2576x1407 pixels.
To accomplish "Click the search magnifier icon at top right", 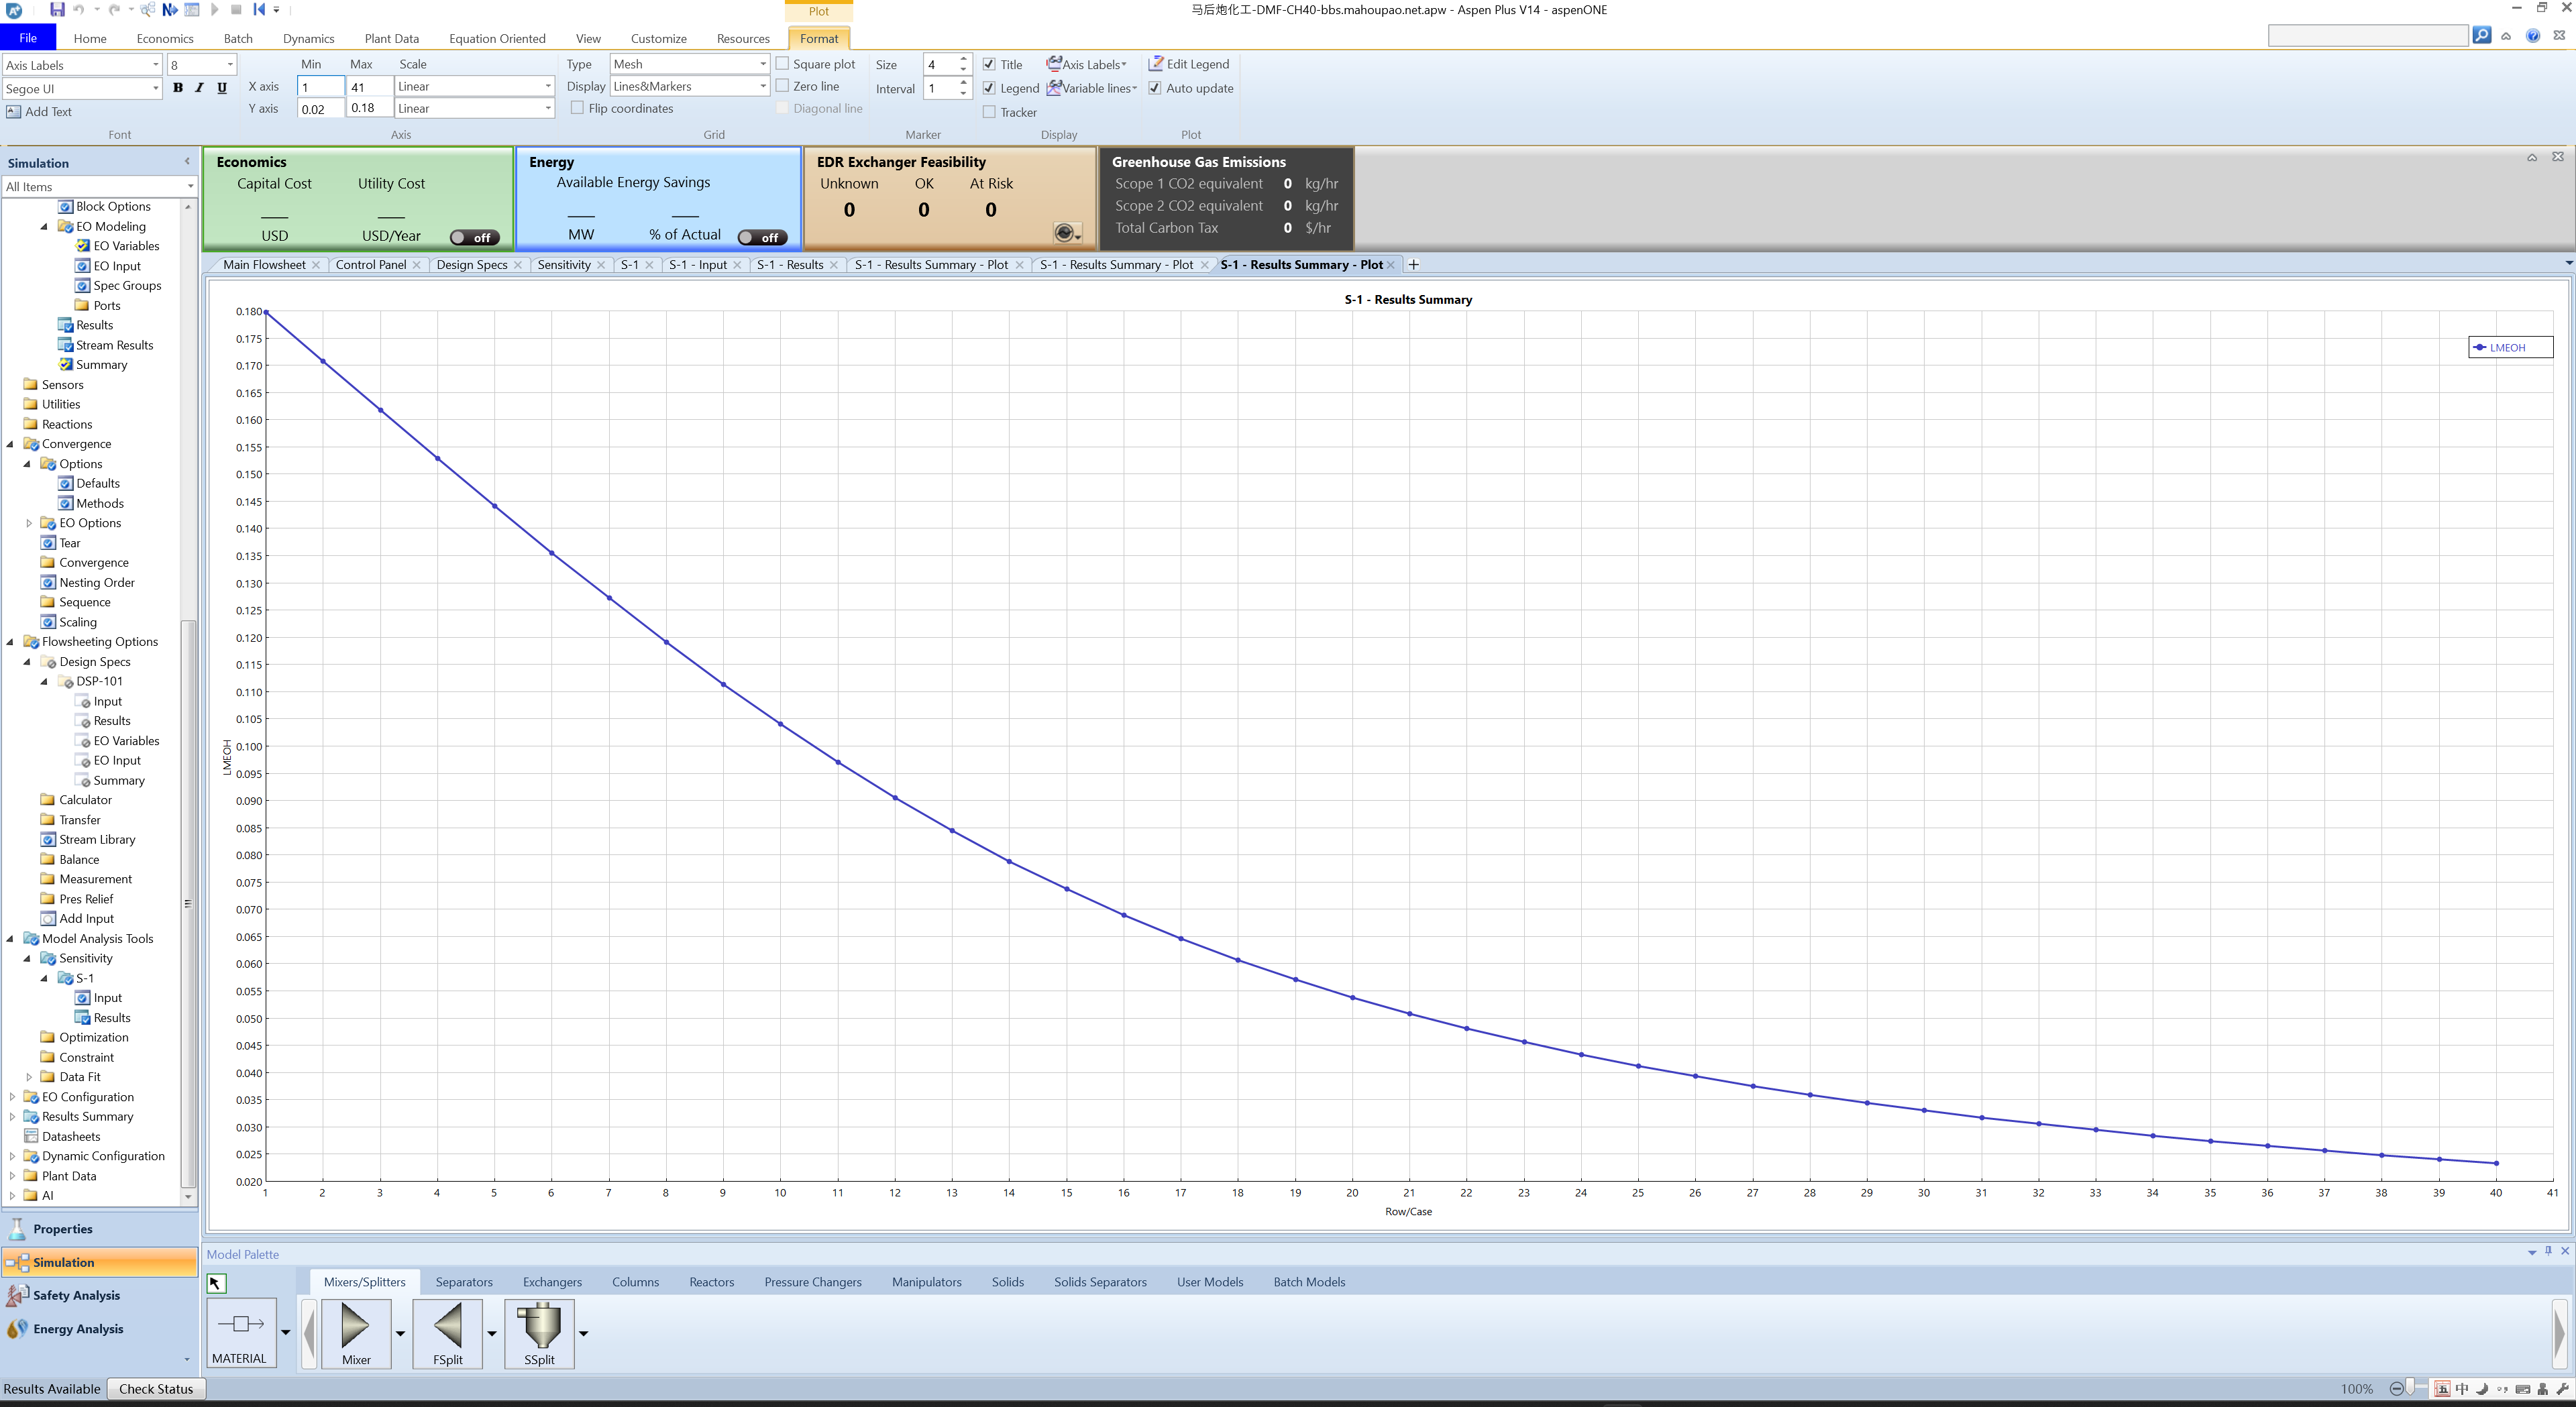I will (x=2482, y=36).
